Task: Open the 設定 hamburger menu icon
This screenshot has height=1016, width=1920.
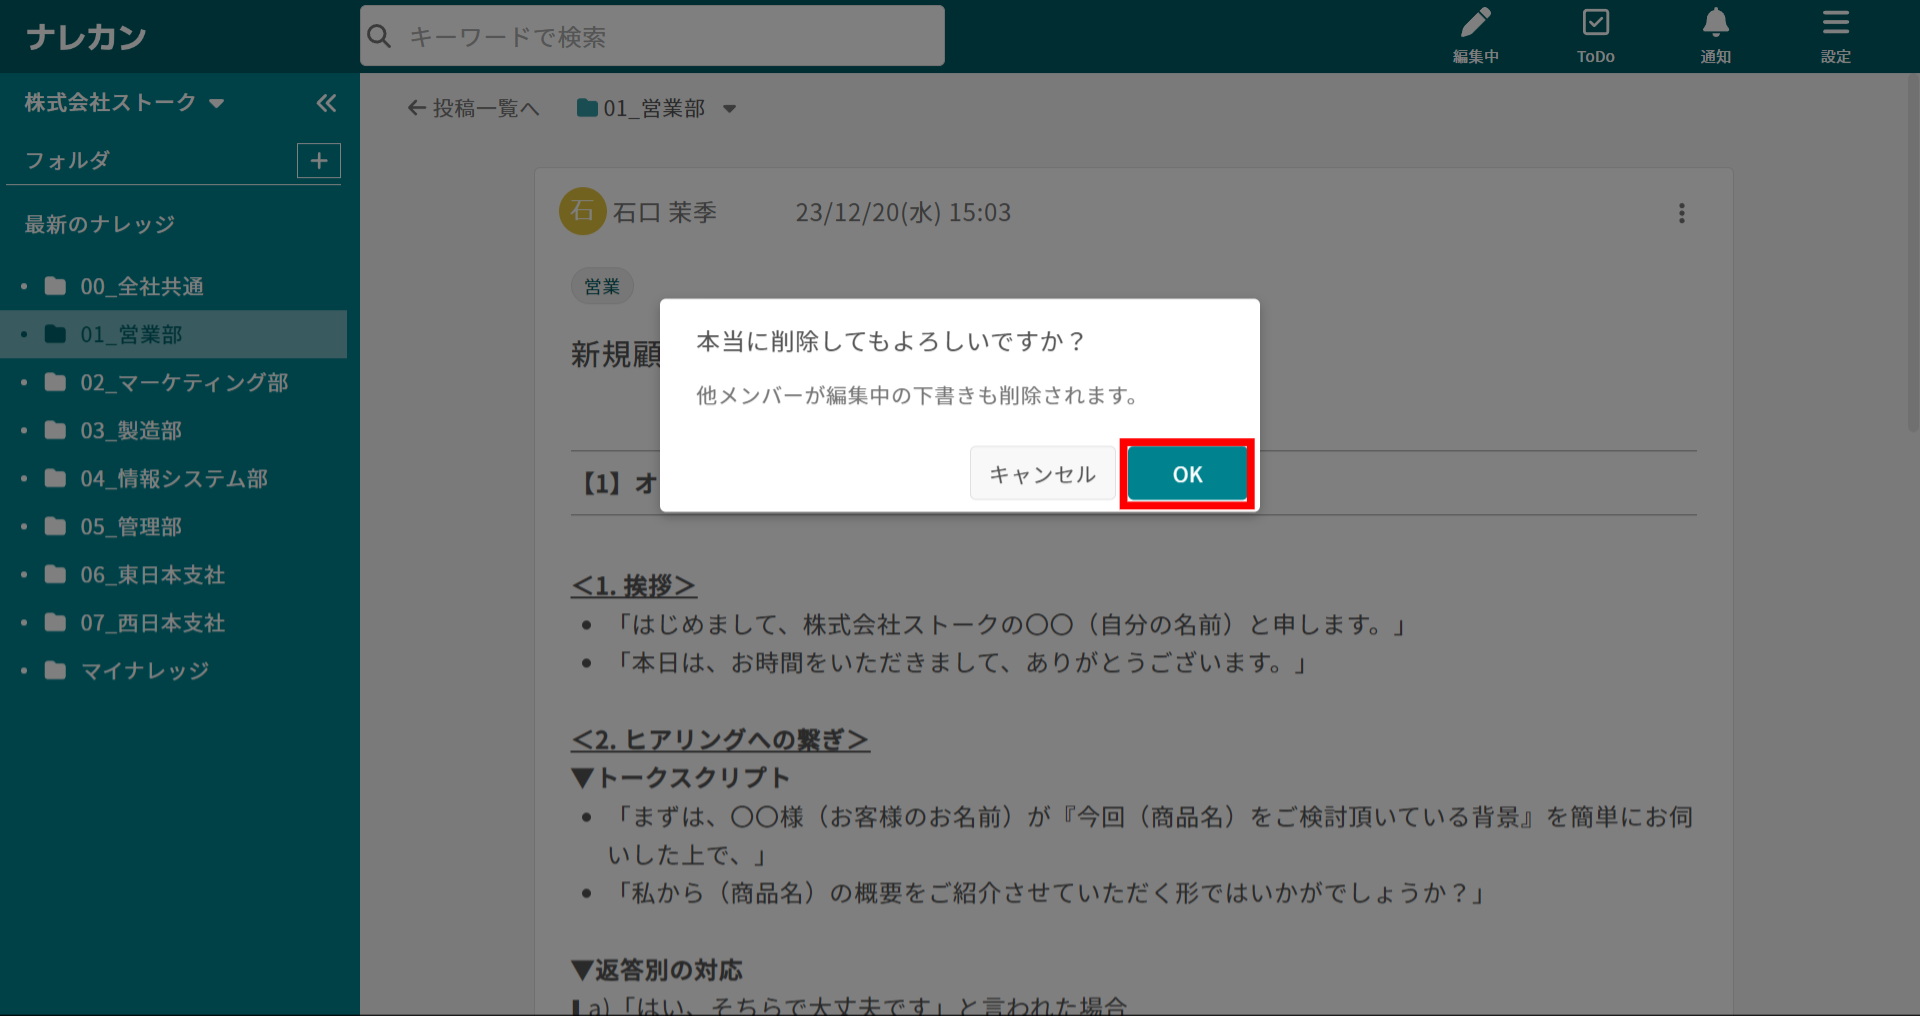Action: pyautogui.click(x=1835, y=36)
